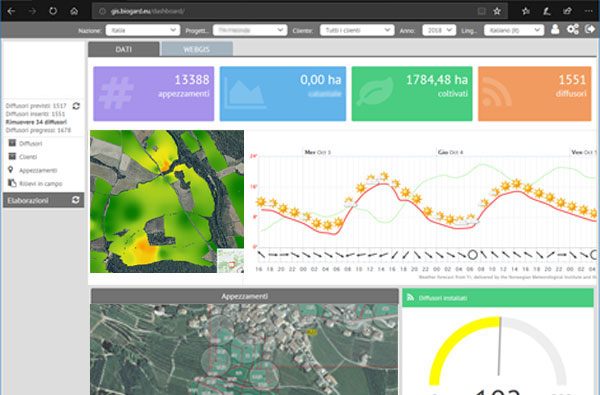
Task: Expand the Elaborazioni section header
Action: click(x=43, y=200)
